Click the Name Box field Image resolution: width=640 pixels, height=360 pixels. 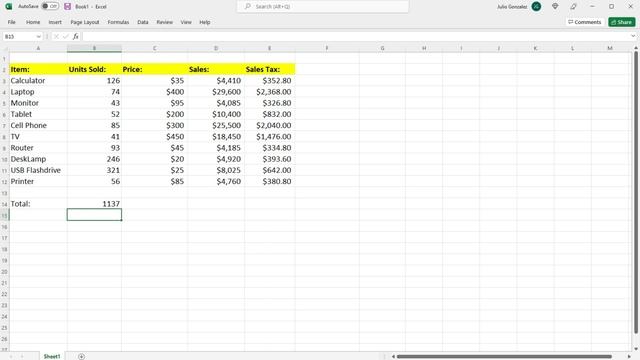pyautogui.click(x=19, y=37)
